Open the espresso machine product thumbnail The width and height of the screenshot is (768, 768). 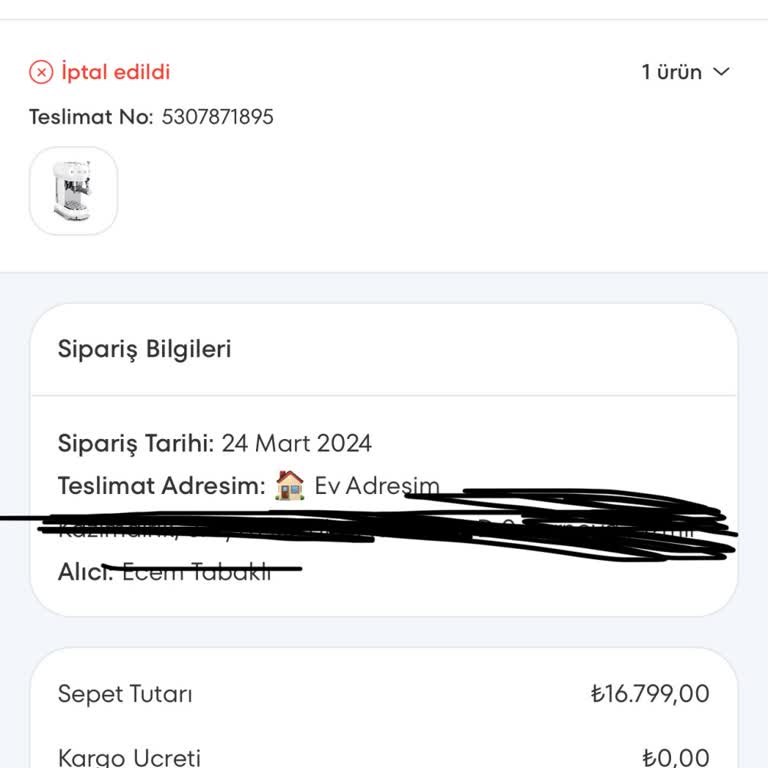74,191
